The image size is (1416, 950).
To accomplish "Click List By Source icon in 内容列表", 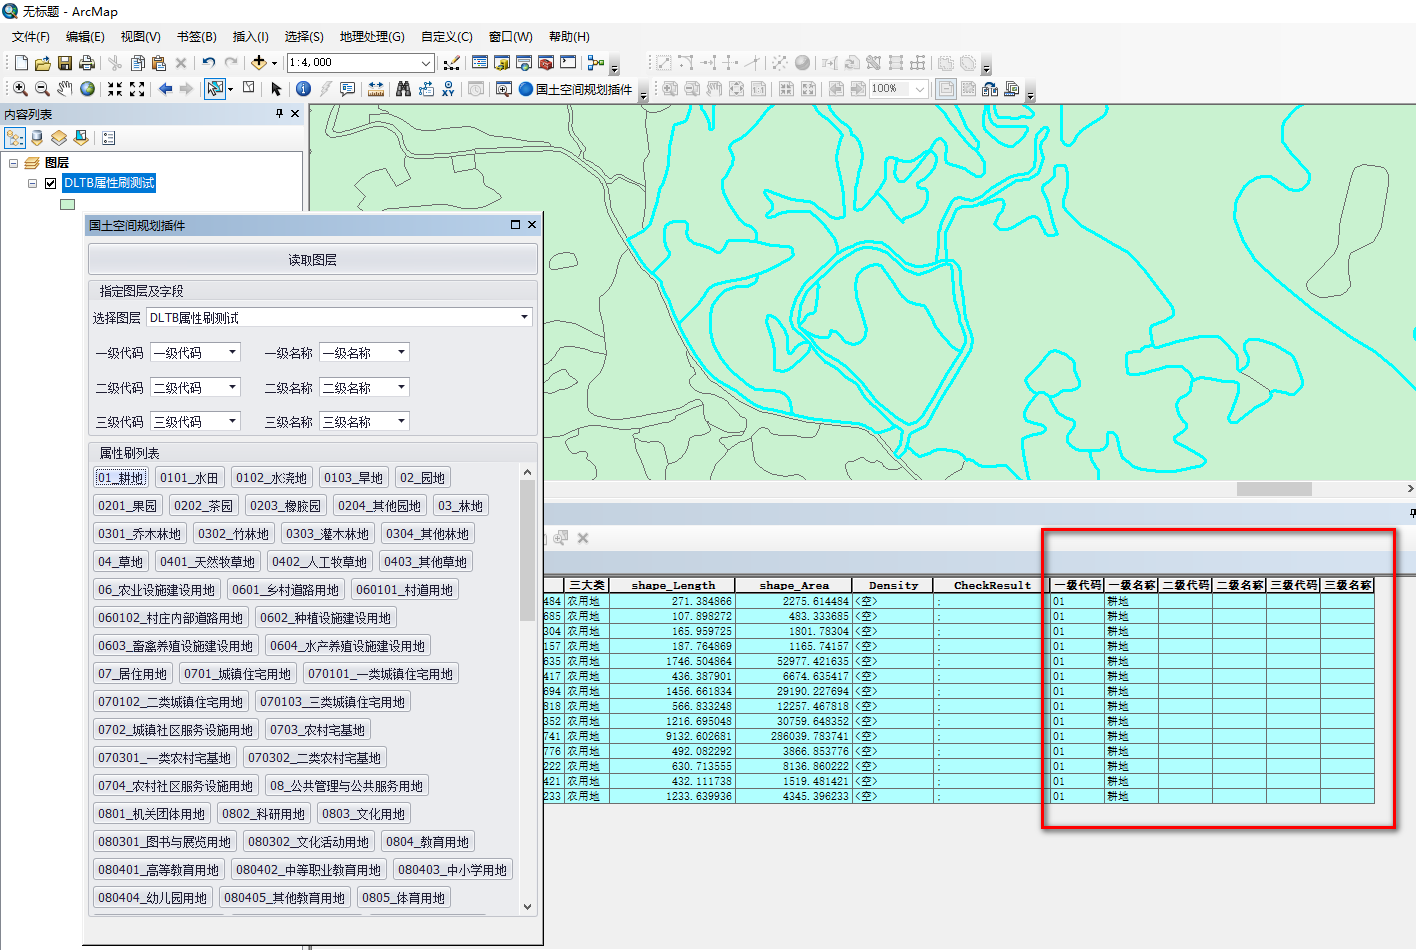I will click(37, 137).
